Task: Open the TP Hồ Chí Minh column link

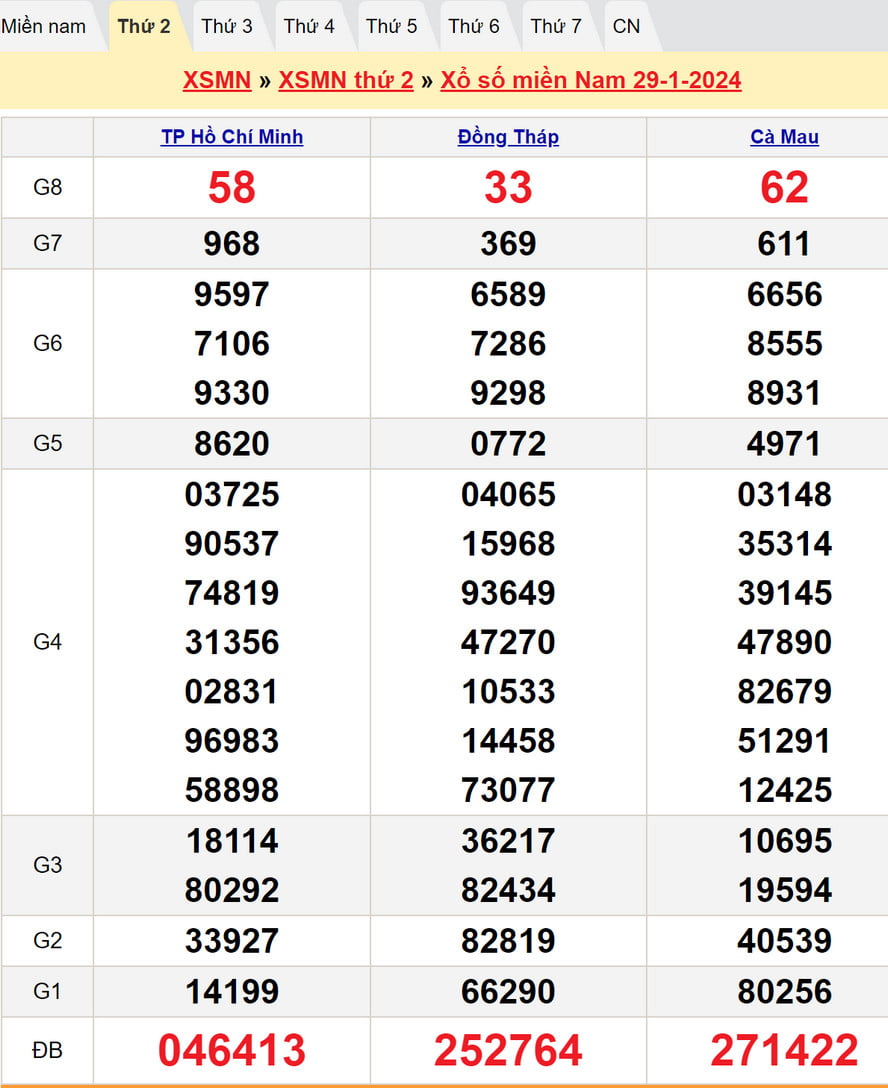Action: pos(232,137)
